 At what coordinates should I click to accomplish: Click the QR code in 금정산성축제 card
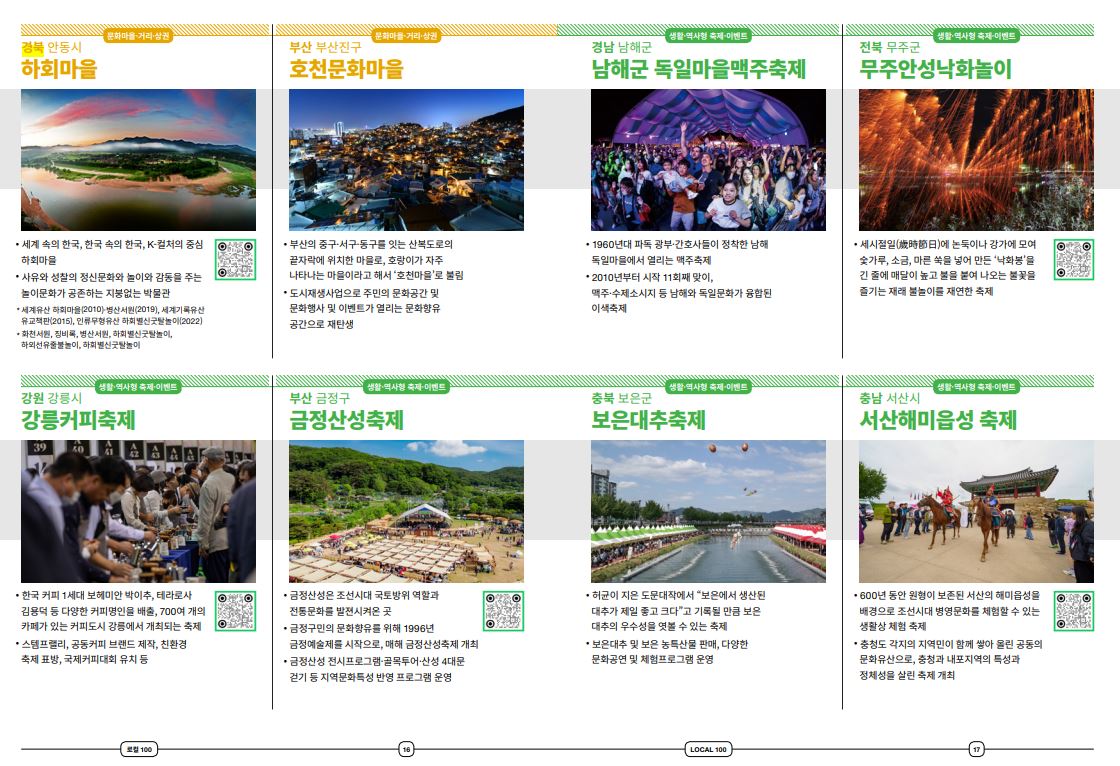click(x=503, y=611)
